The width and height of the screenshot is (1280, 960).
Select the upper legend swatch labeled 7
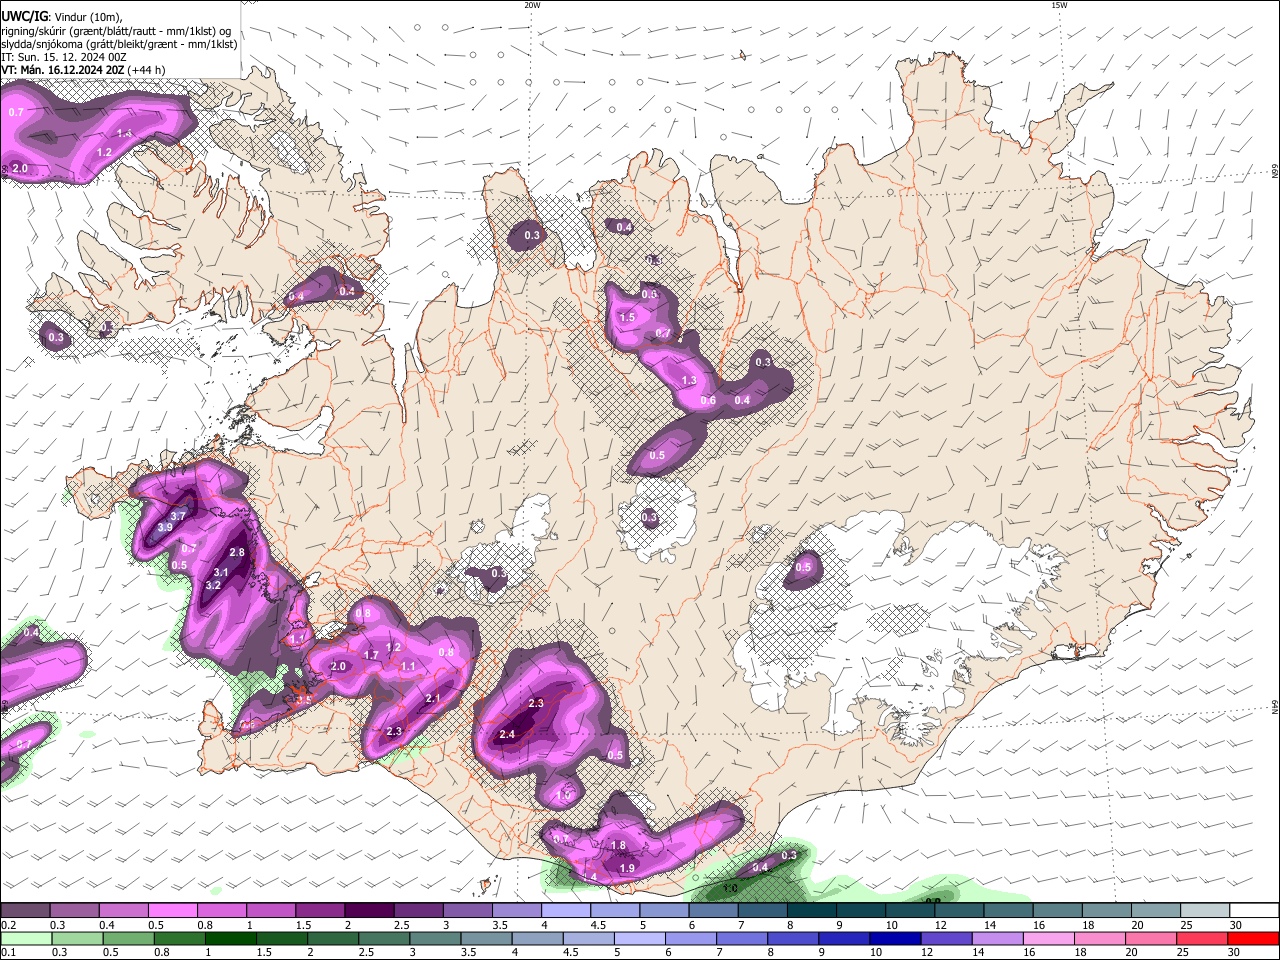(762, 911)
